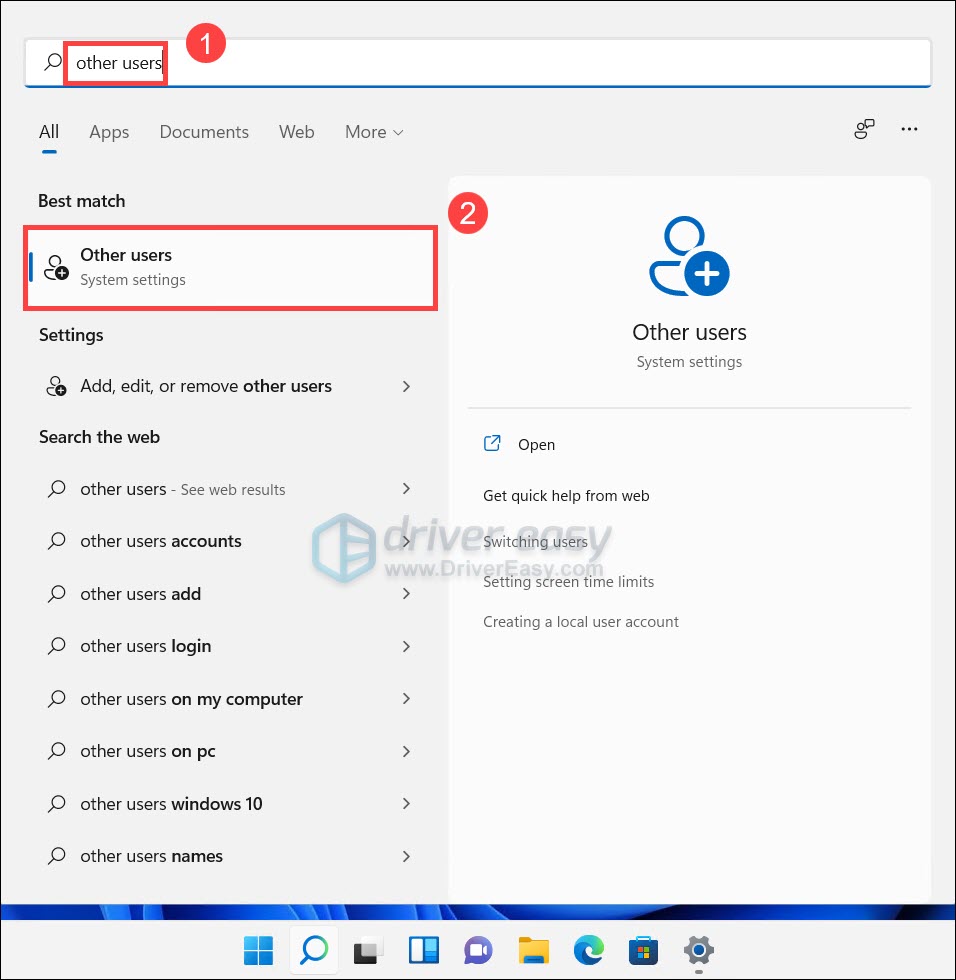Click search icon beside 'other users login'

[x=56, y=646]
